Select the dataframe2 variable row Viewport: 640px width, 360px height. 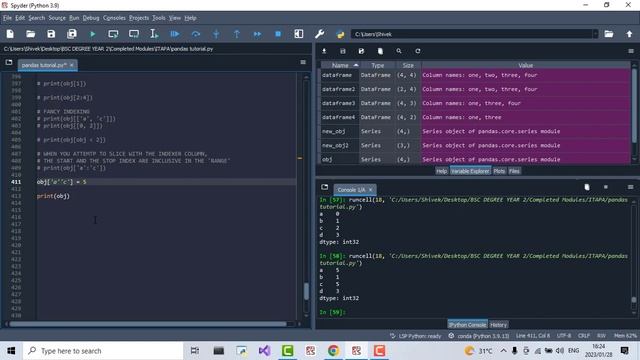pyautogui.click(x=475, y=89)
